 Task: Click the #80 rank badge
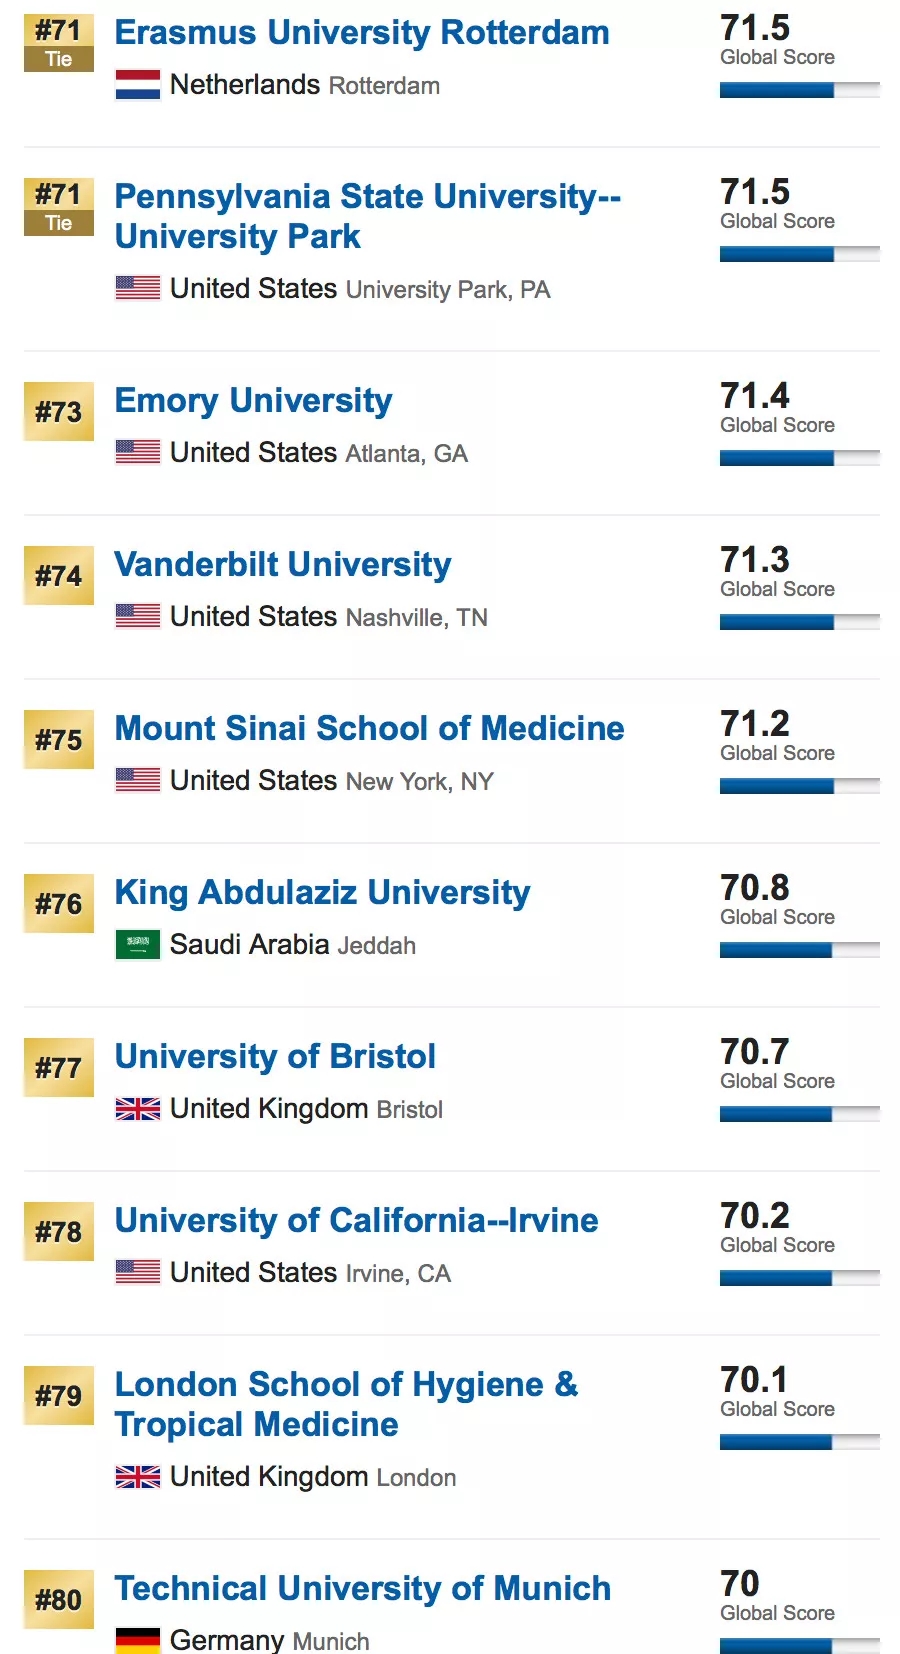(x=59, y=1600)
